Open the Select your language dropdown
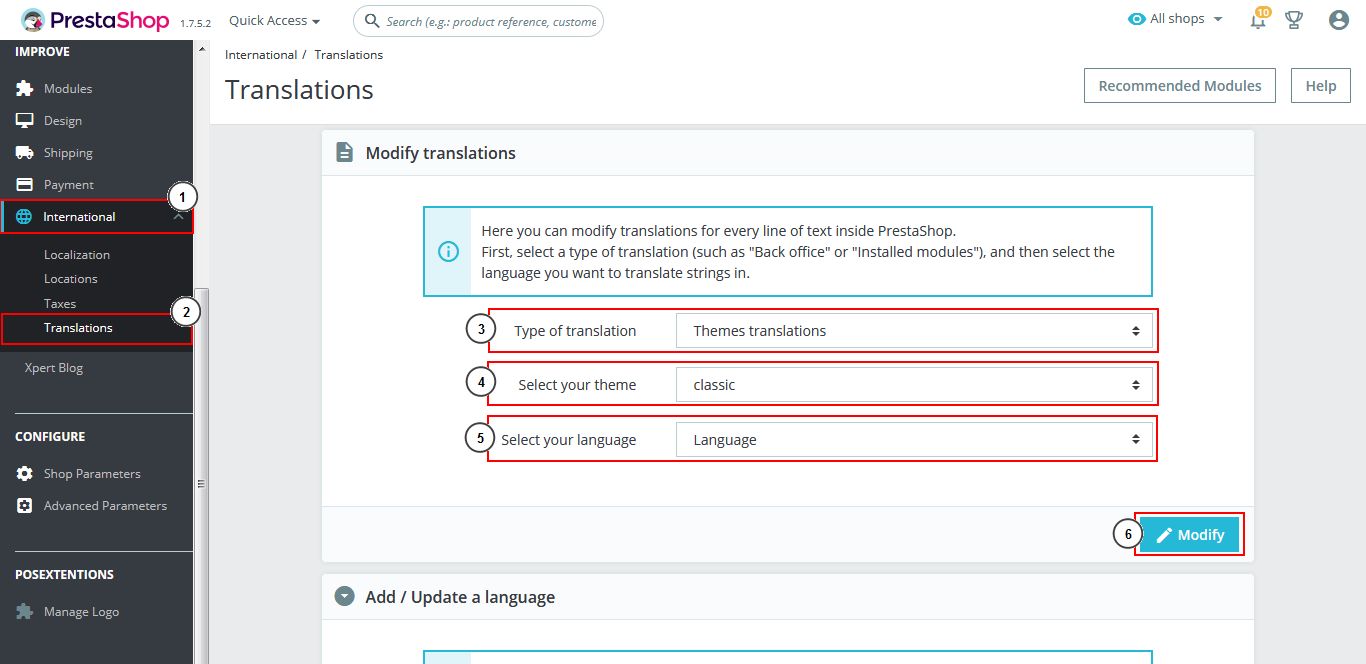The width and height of the screenshot is (1366, 664). point(914,440)
